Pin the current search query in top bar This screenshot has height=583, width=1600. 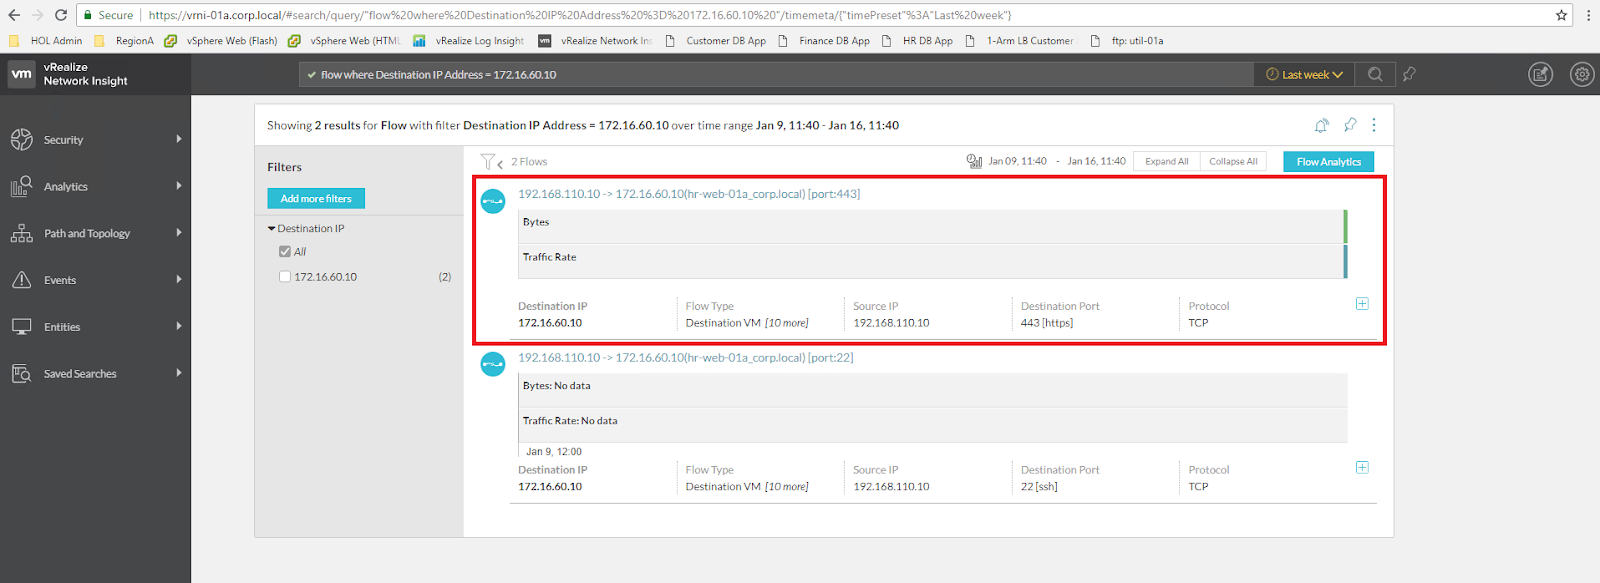click(1409, 74)
